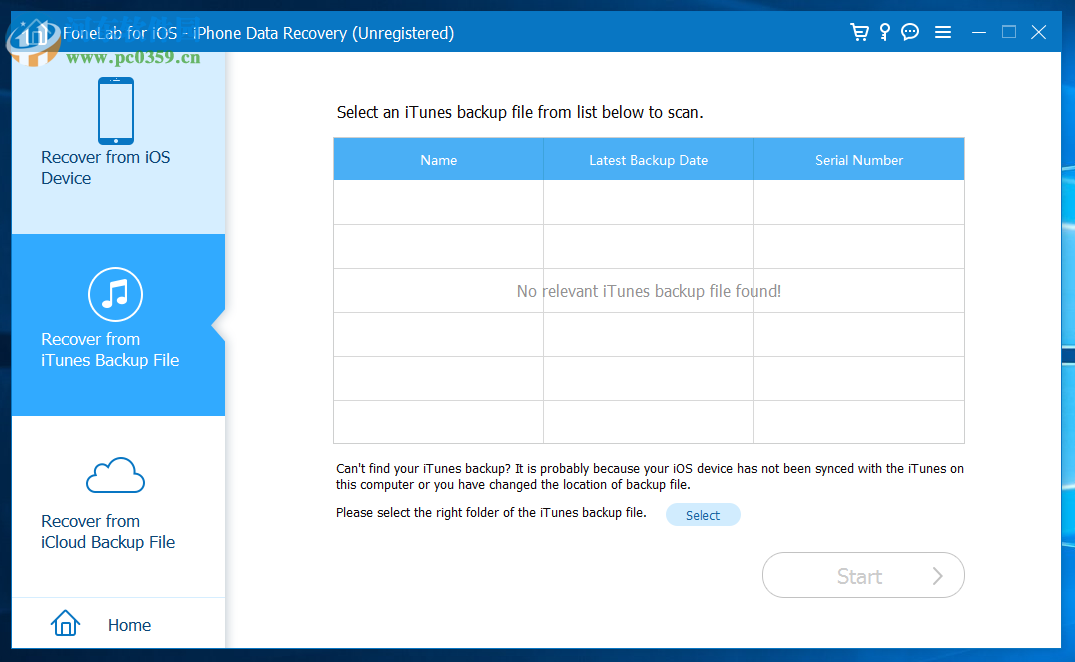The width and height of the screenshot is (1075, 662).
Task: Click the Name column header
Action: pos(438,159)
